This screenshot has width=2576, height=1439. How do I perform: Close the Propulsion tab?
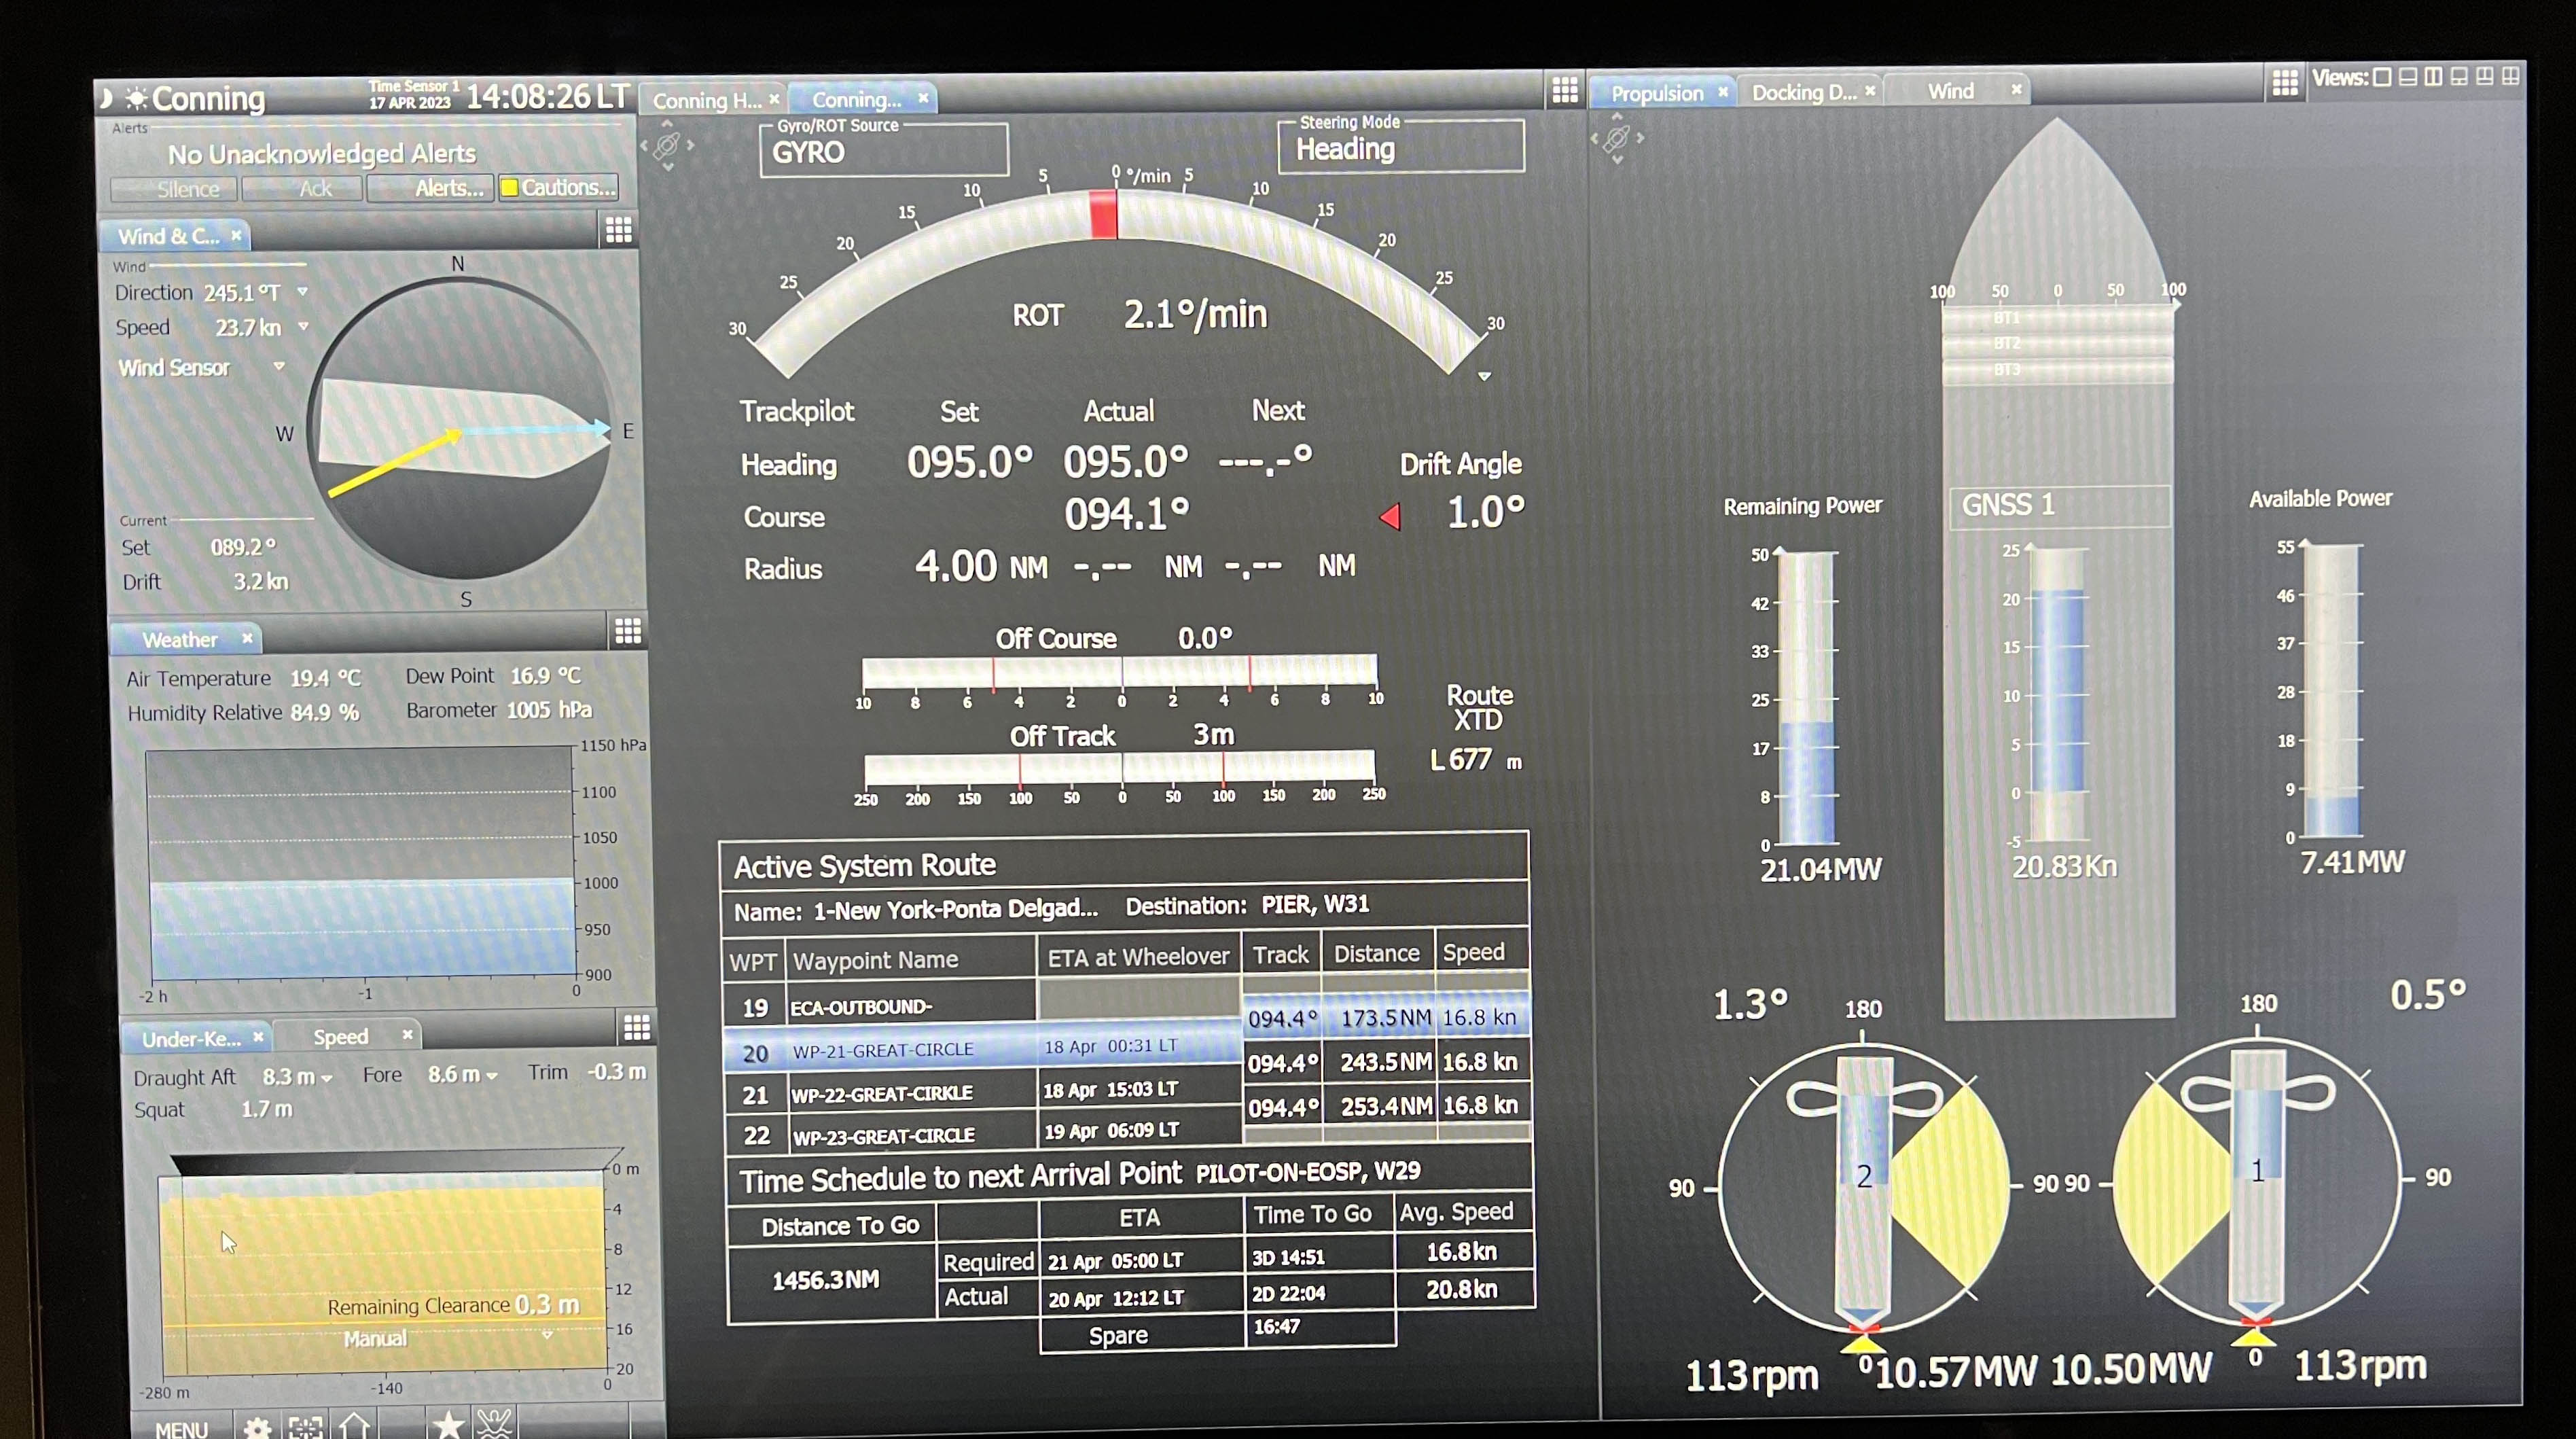[x=1723, y=92]
